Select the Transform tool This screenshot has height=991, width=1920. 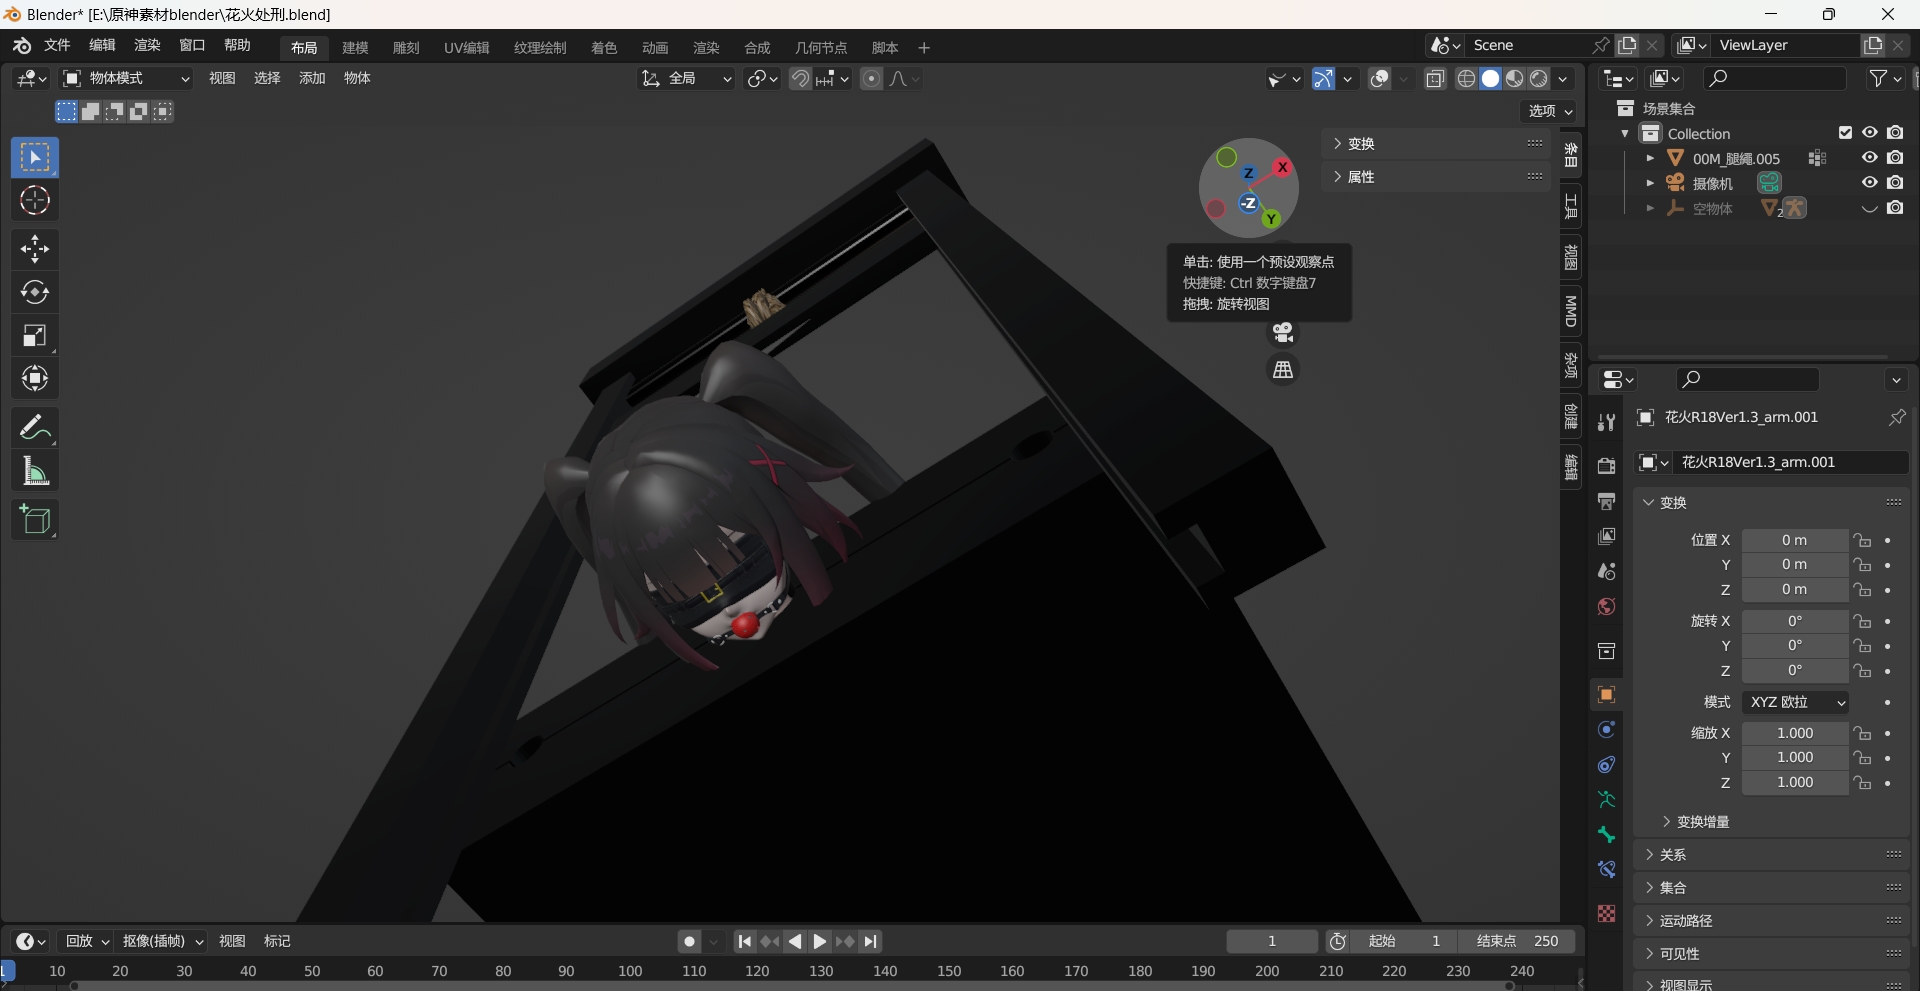point(35,378)
